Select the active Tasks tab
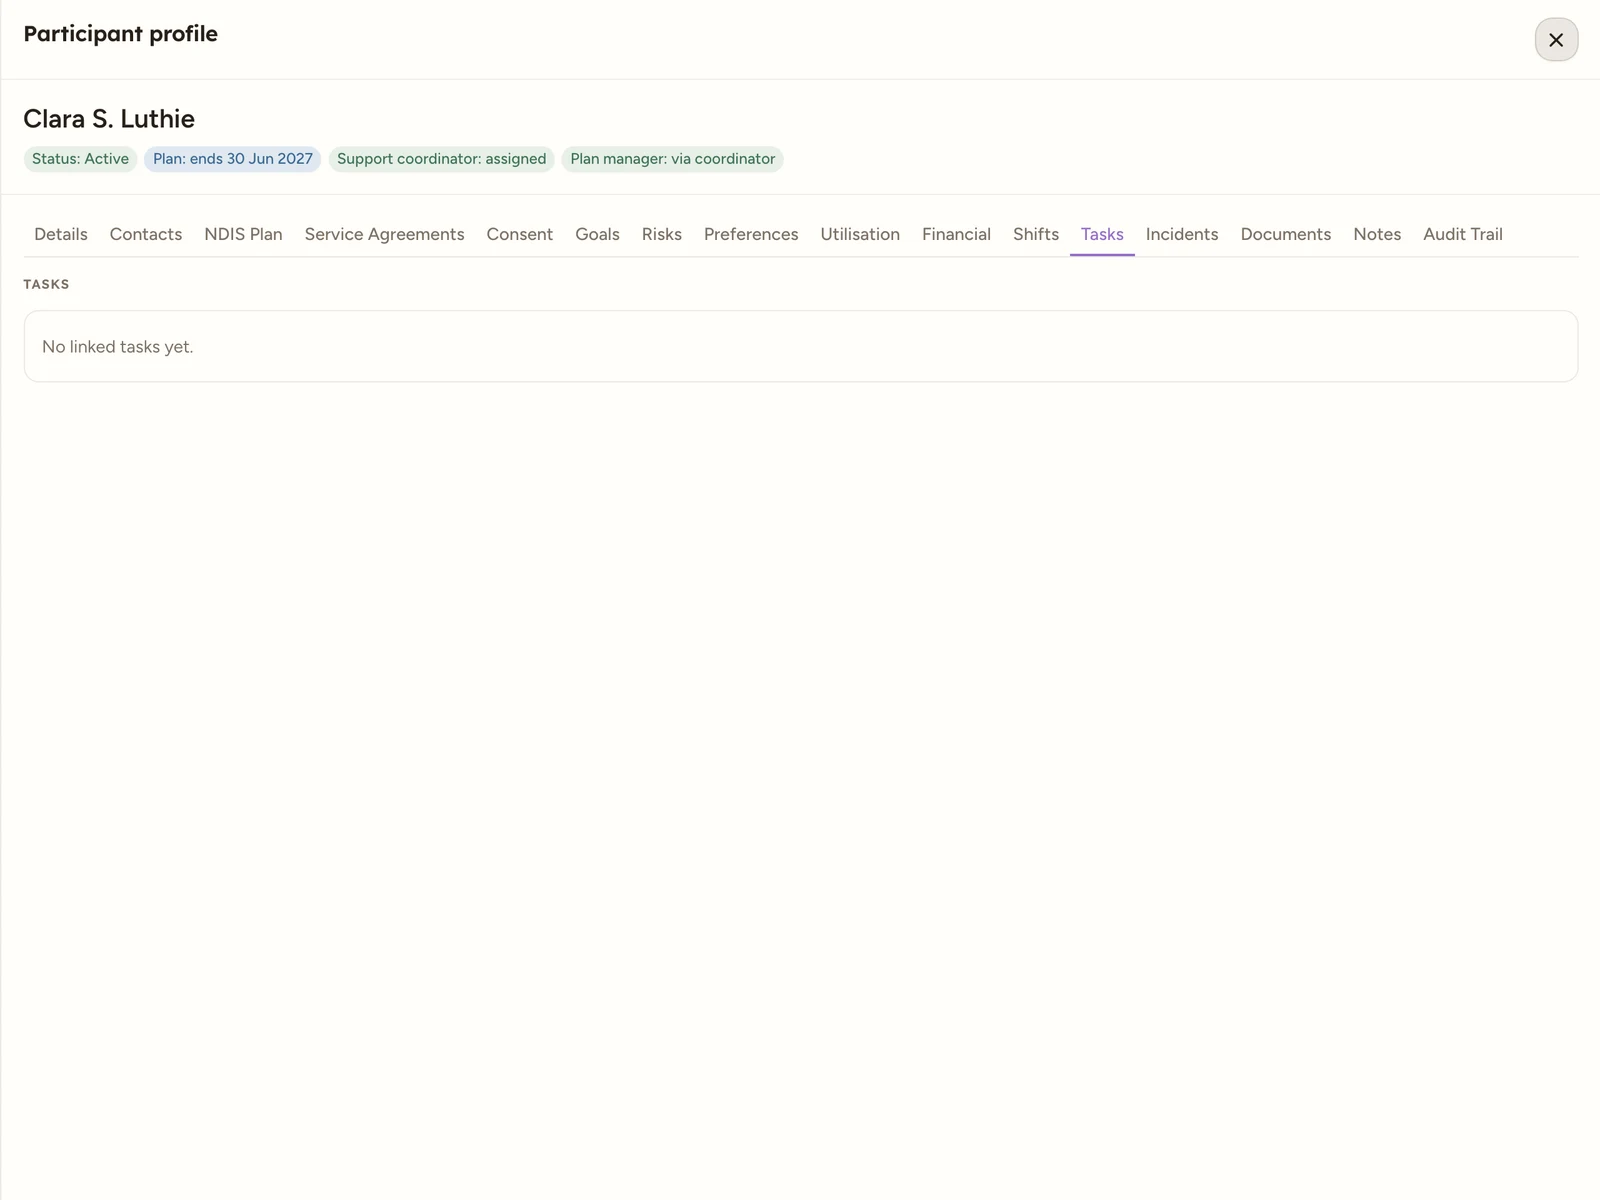Screen dimensions: 1600x1200 (1102, 234)
